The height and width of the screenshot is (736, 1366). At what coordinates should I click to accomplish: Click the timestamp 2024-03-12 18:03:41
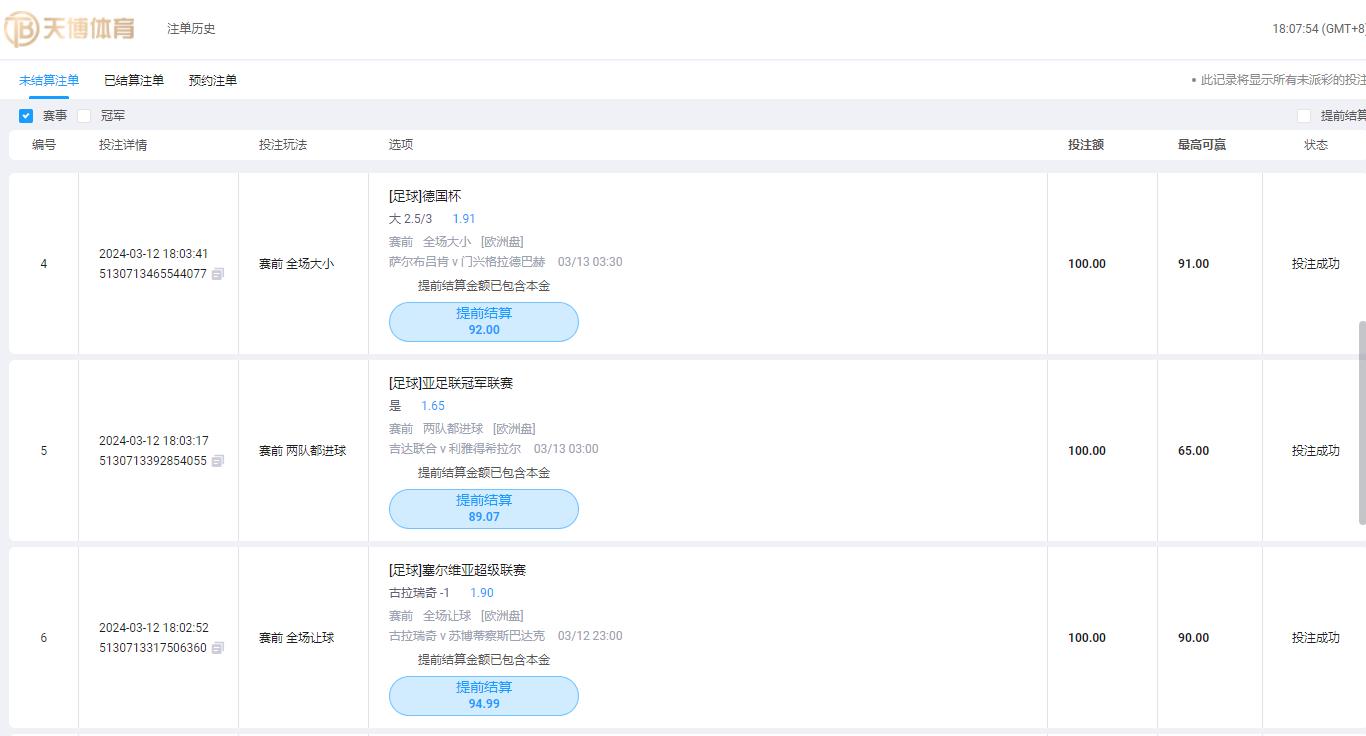point(154,254)
